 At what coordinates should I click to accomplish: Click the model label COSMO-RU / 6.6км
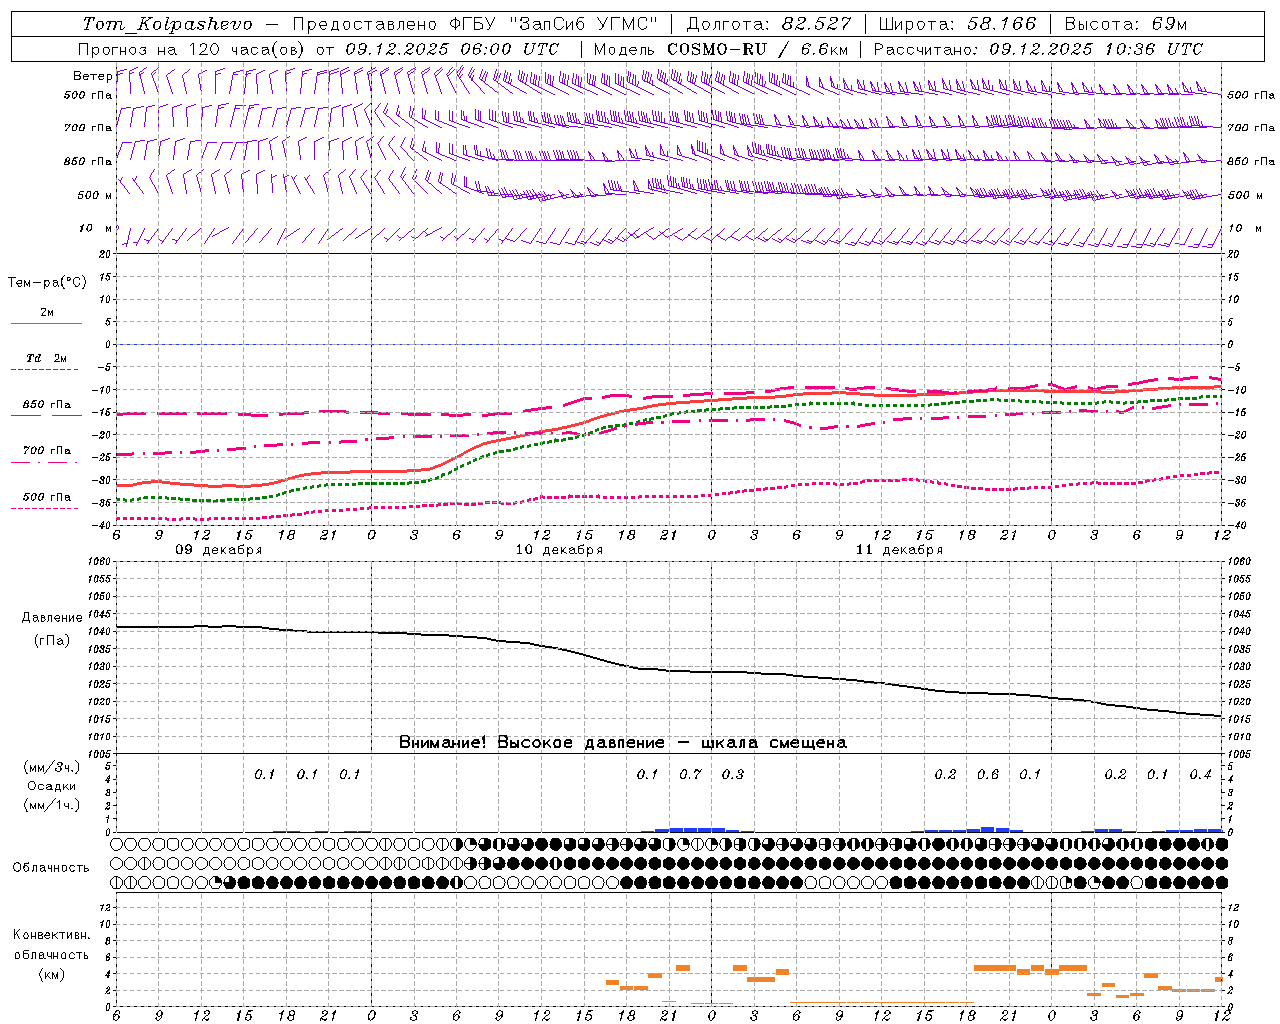point(758,49)
